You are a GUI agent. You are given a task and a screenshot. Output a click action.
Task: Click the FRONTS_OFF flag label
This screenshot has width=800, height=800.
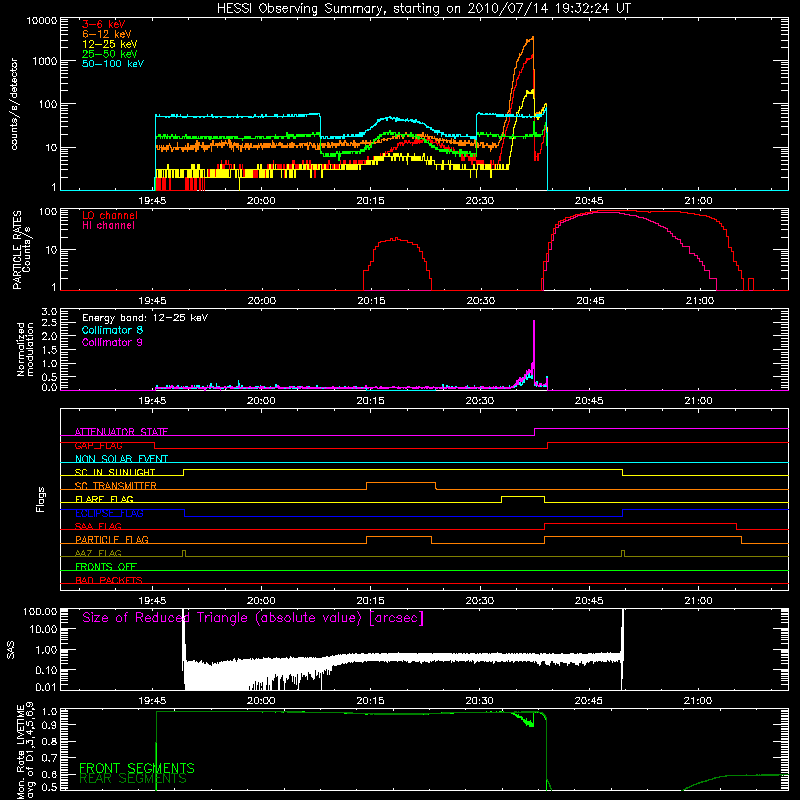tap(106, 566)
